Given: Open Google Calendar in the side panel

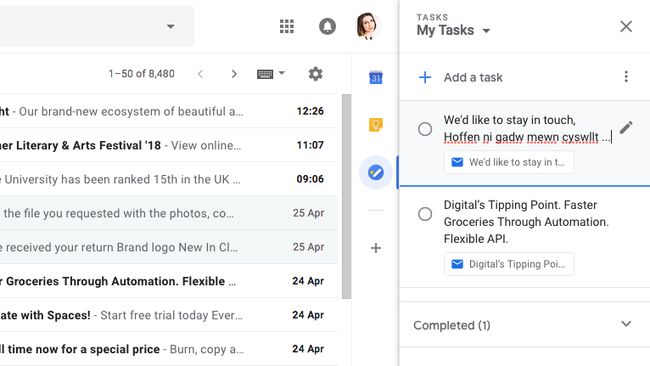Looking at the screenshot, I should [376, 77].
